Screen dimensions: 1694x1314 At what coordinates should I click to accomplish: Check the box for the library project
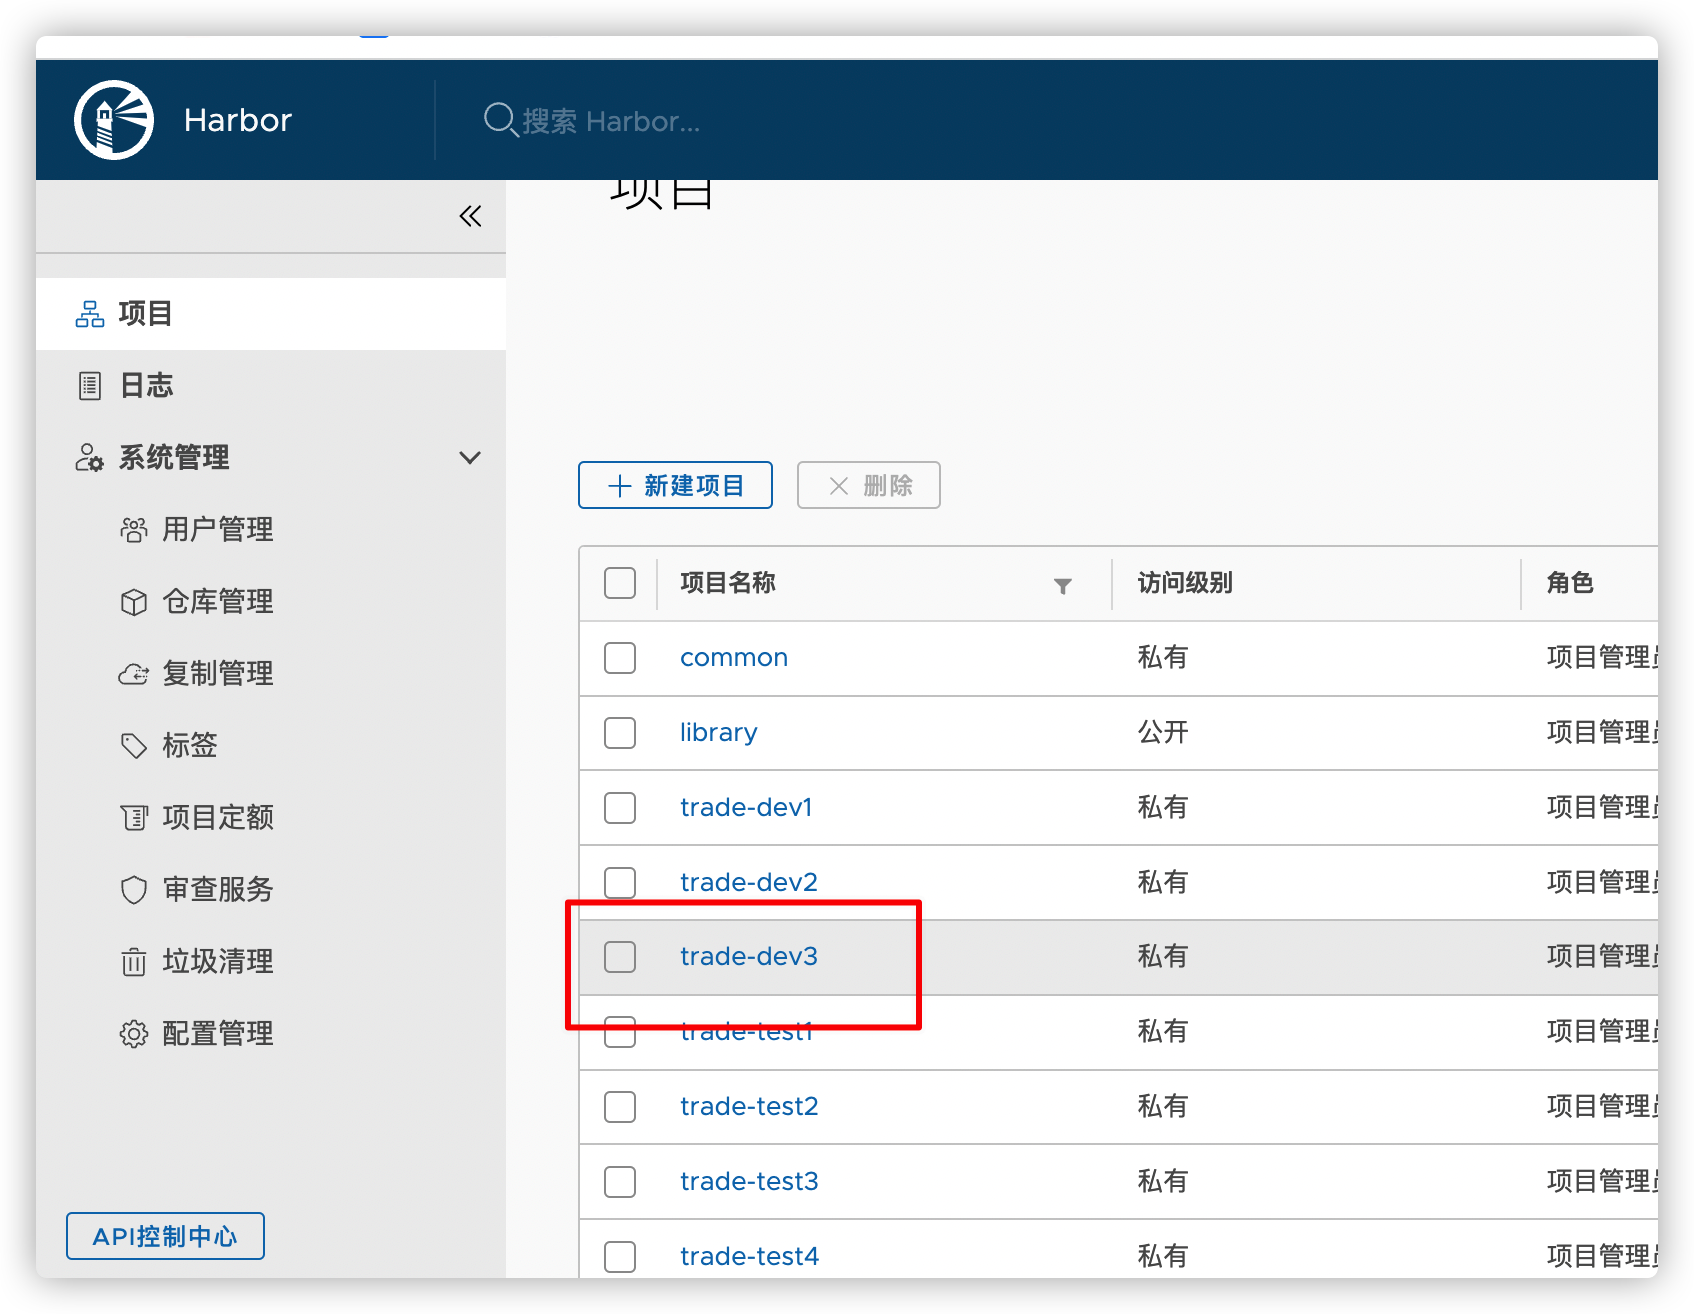point(620,733)
